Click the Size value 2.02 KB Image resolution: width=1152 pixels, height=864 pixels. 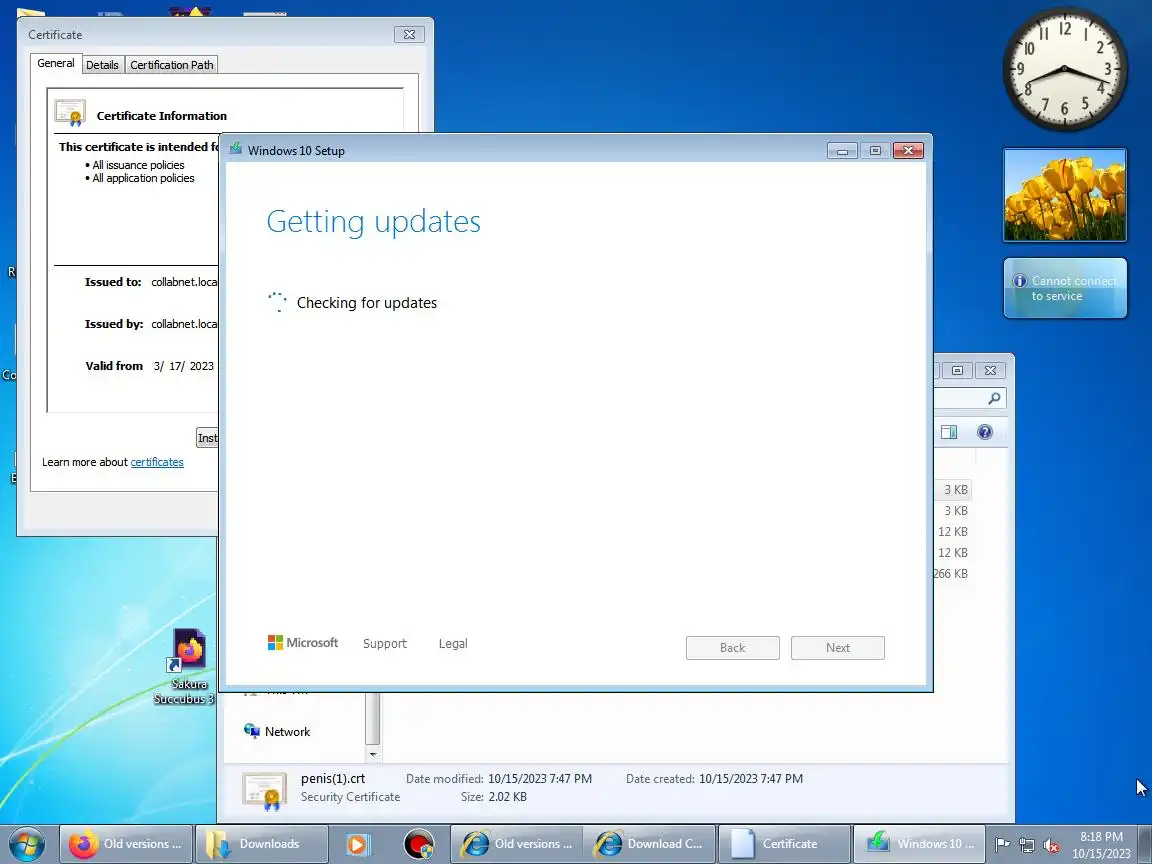coord(507,796)
